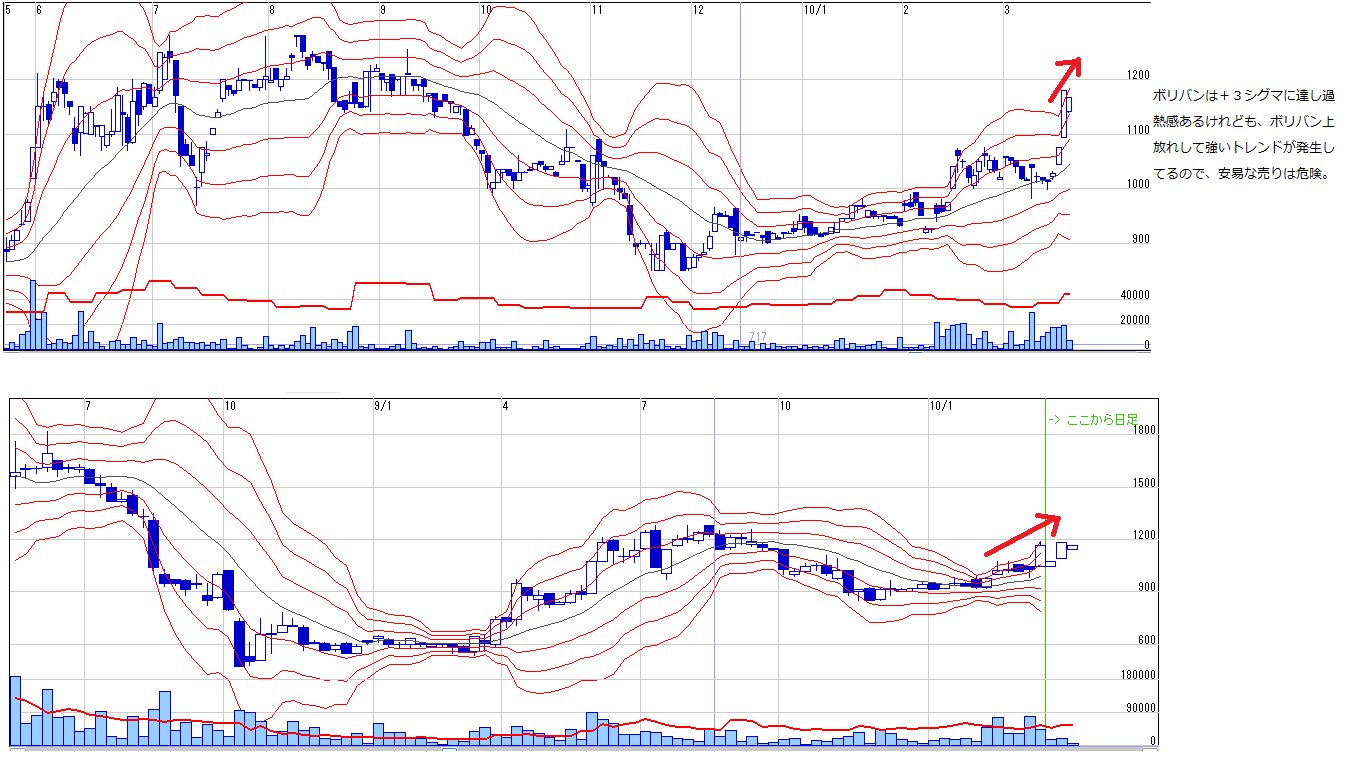
Task: Click the faint 717 label in upper chart
Action: [x=757, y=336]
